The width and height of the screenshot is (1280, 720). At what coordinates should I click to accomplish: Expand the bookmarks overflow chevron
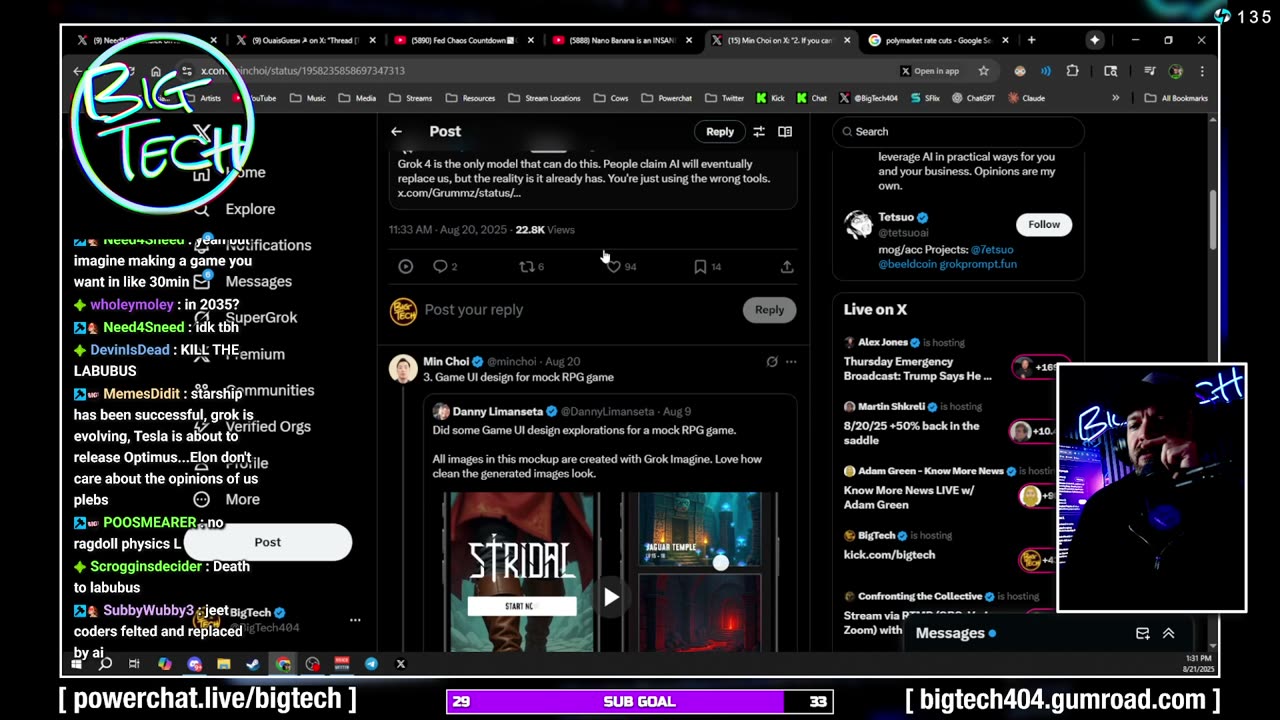[1115, 98]
